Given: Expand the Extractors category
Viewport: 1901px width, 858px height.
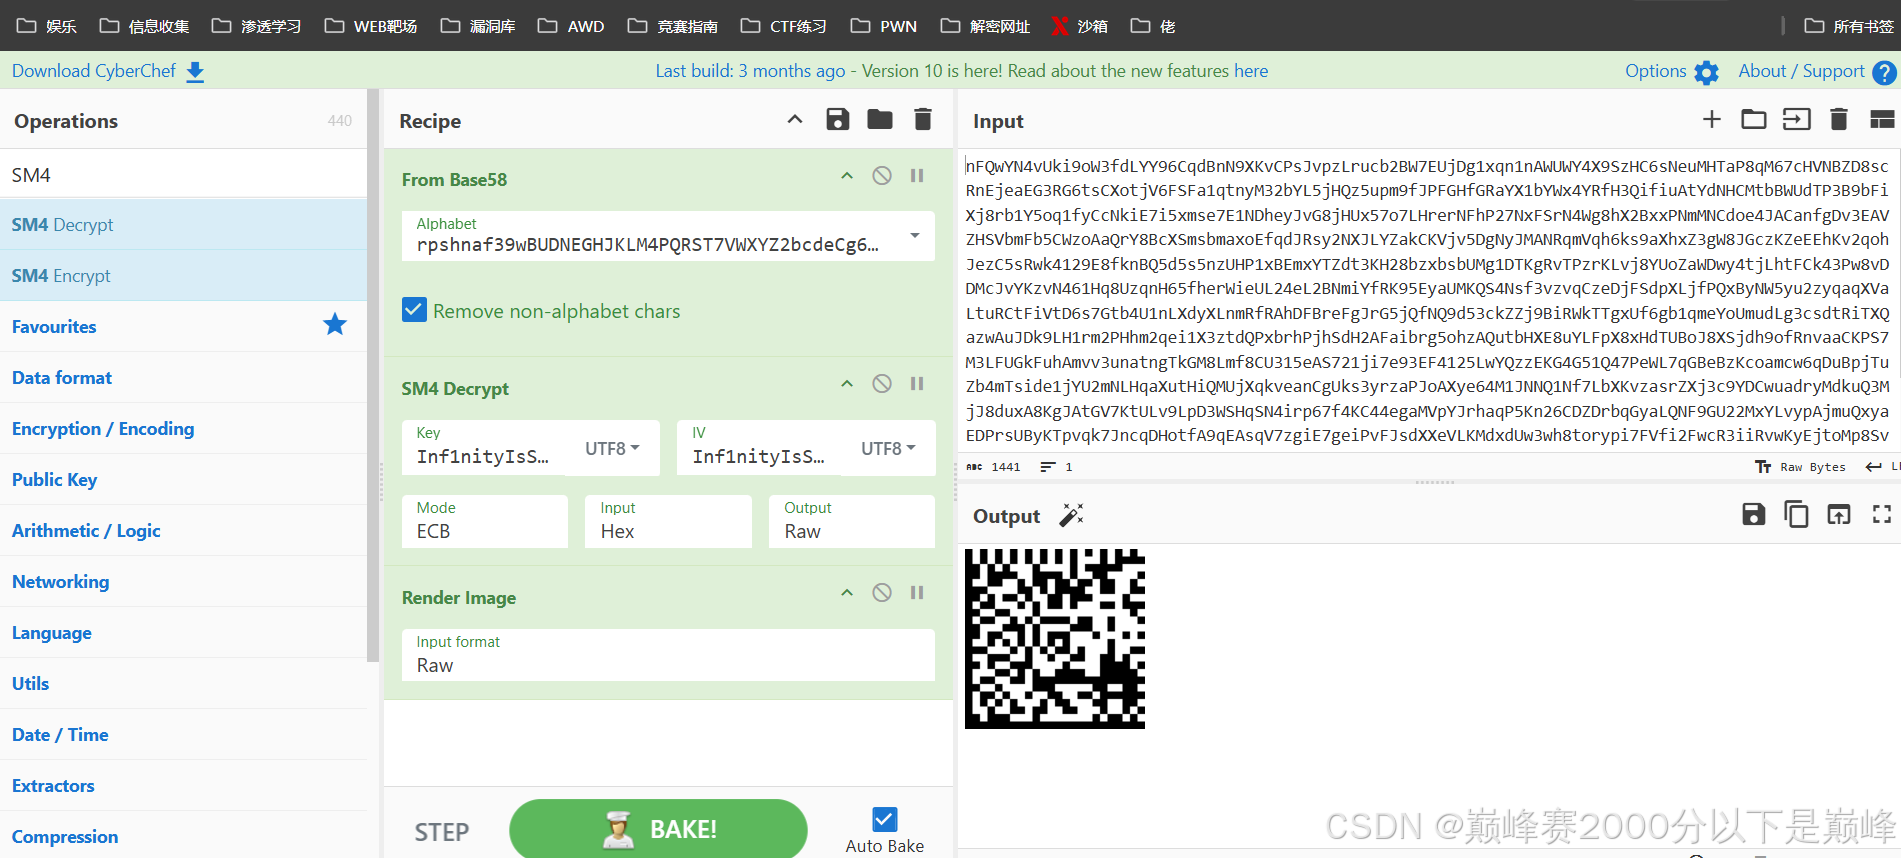Looking at the screenshot, I should pos(183,785).
